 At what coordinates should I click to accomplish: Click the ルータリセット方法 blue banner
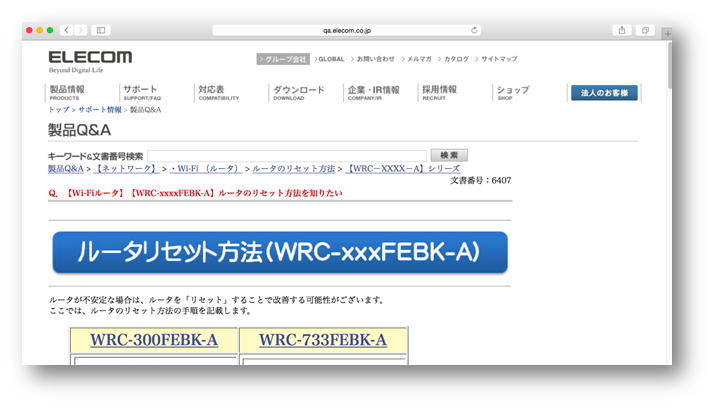tap(280, 252)
